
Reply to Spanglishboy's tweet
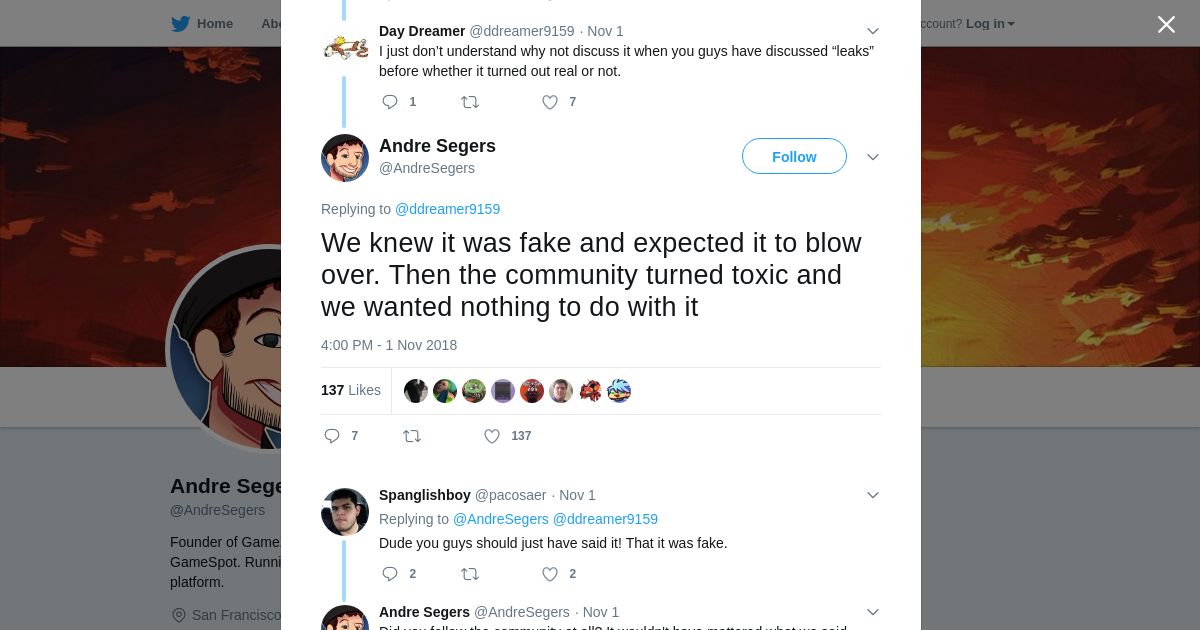(390, 574)
